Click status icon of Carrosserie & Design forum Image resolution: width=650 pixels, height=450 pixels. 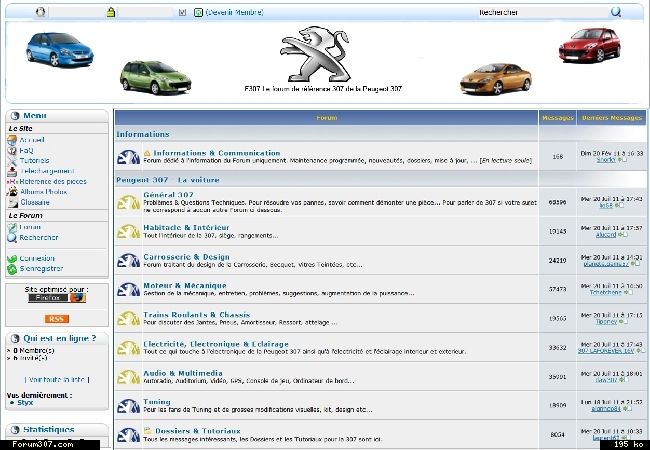pyautogui.click(x=128, y=260)
